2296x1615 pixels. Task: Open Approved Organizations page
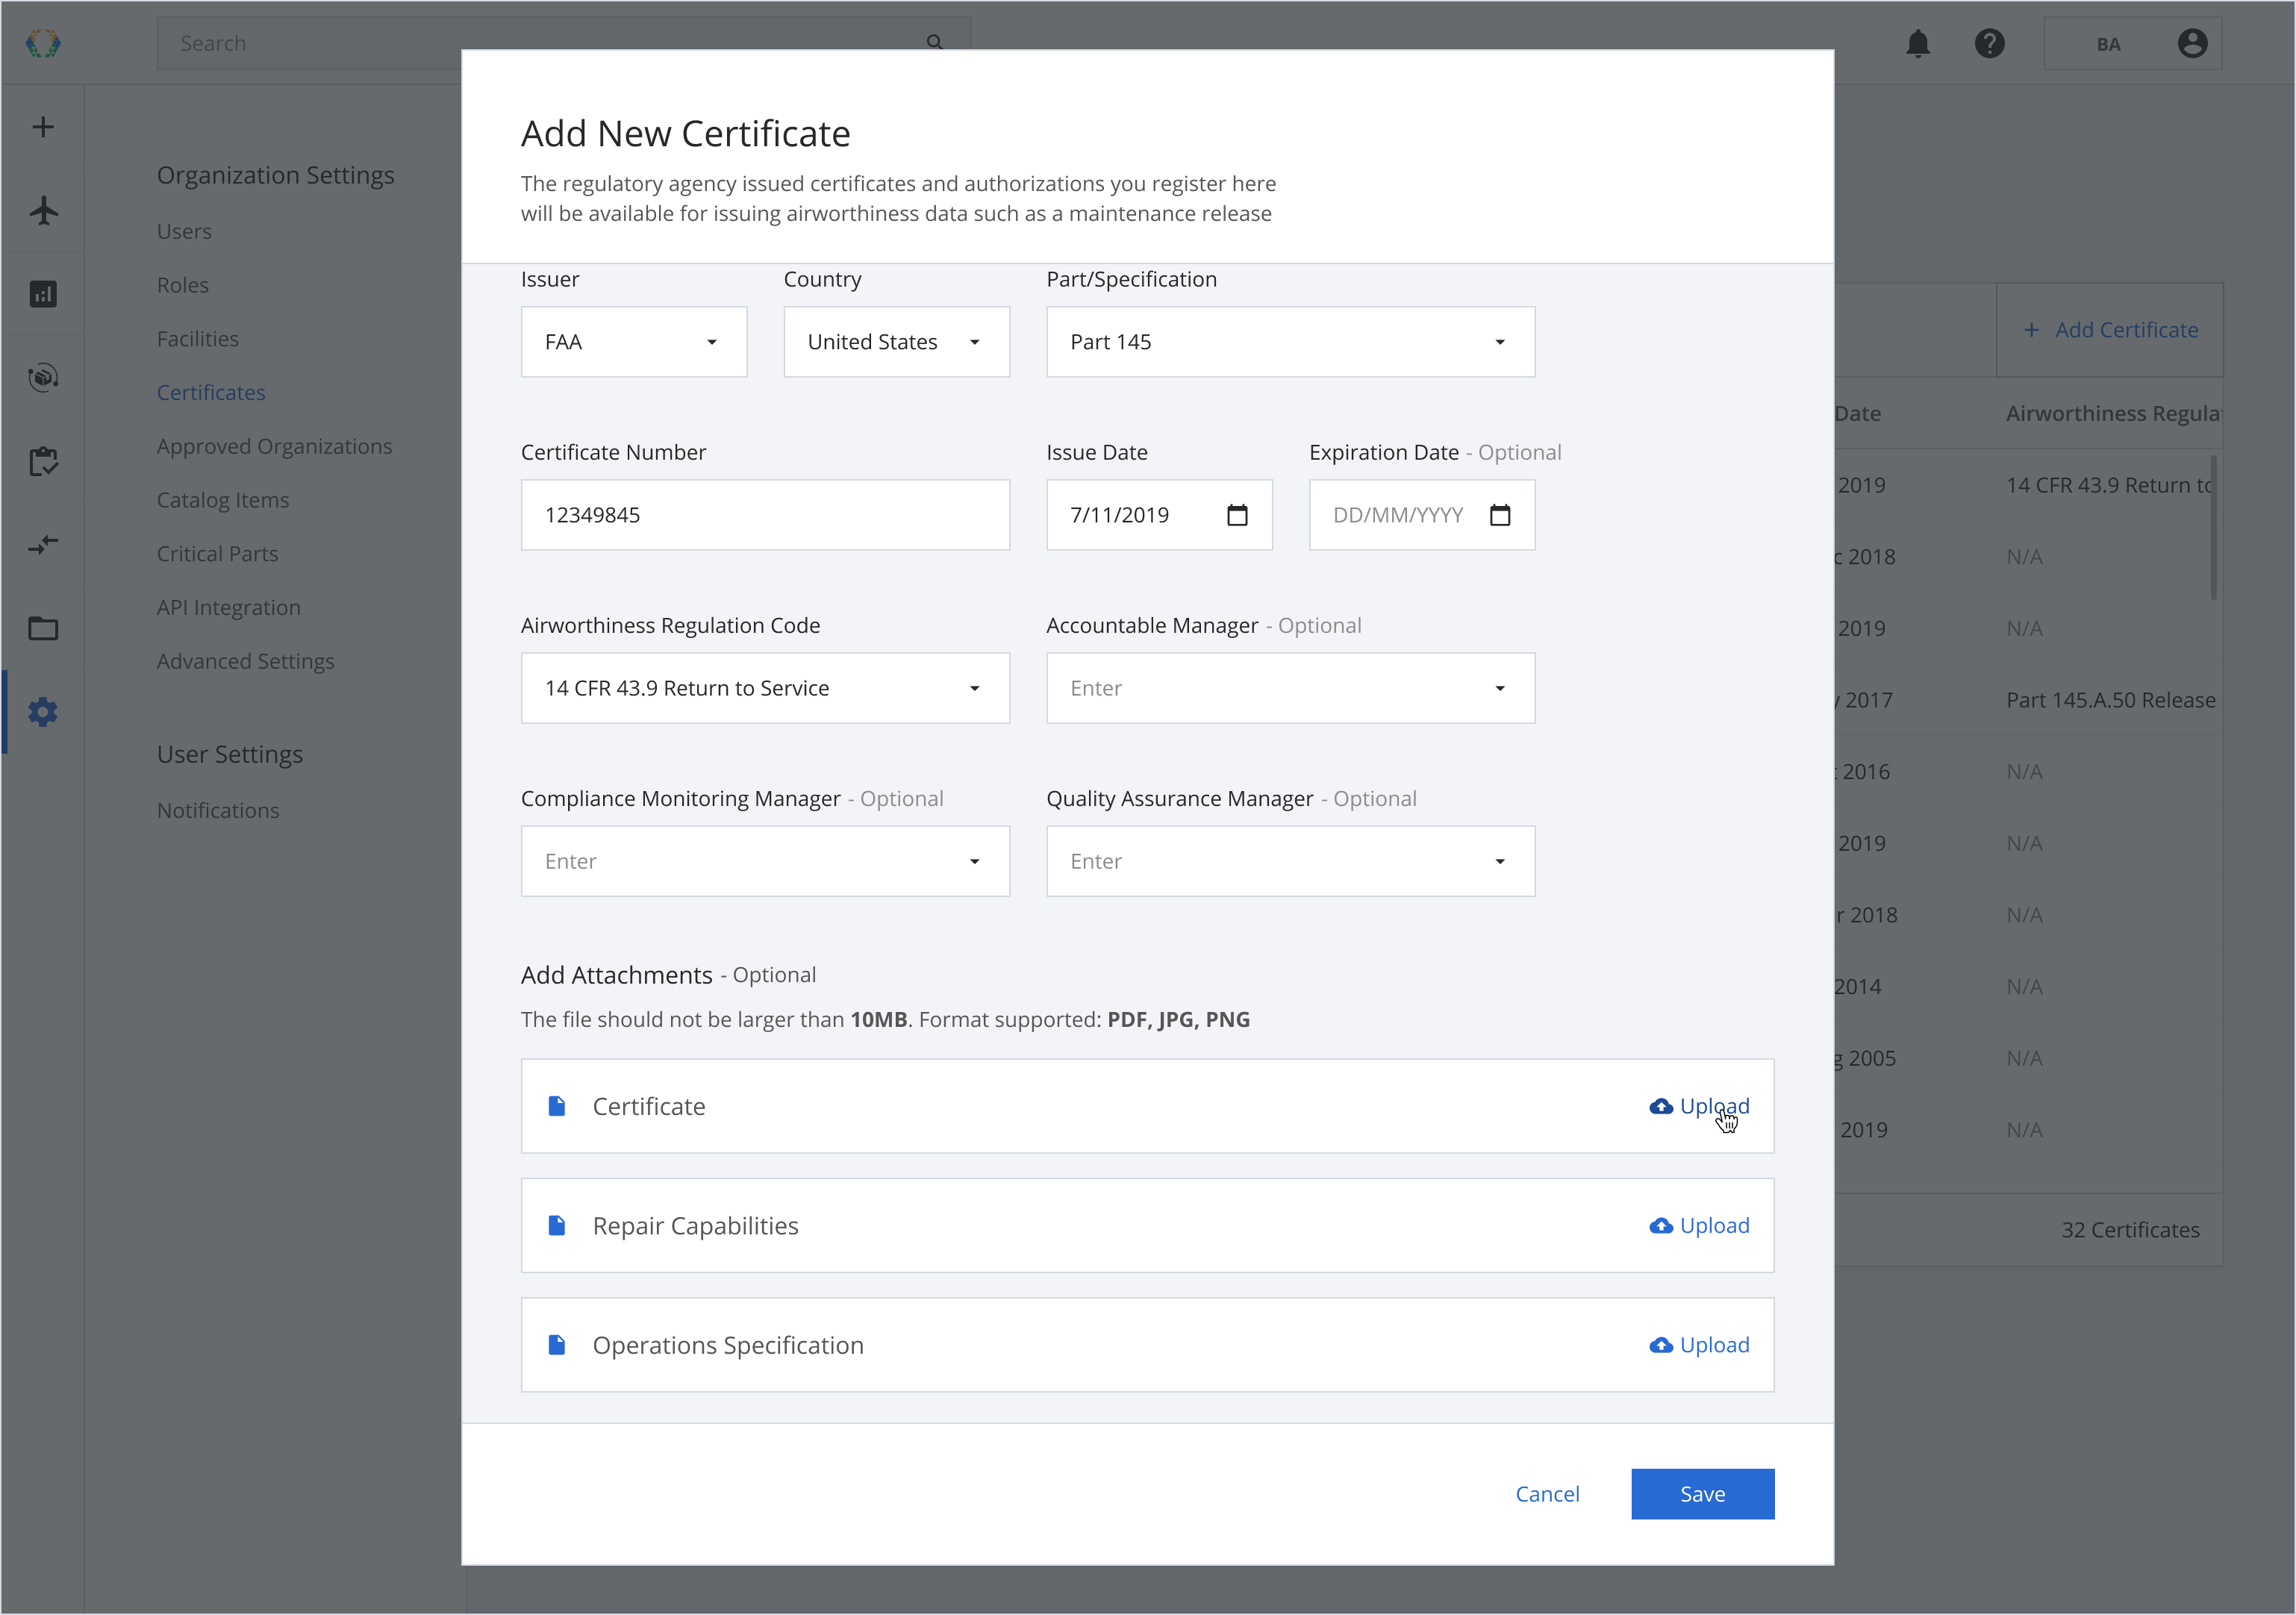[275, 446]
